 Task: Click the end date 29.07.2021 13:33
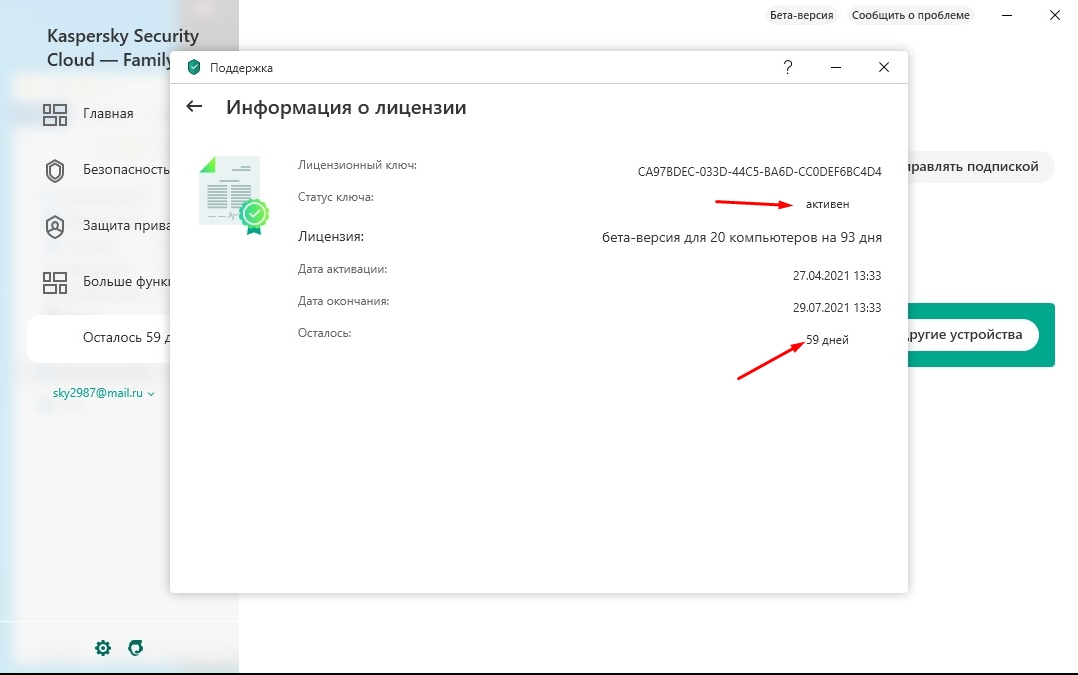click(837, 308)
